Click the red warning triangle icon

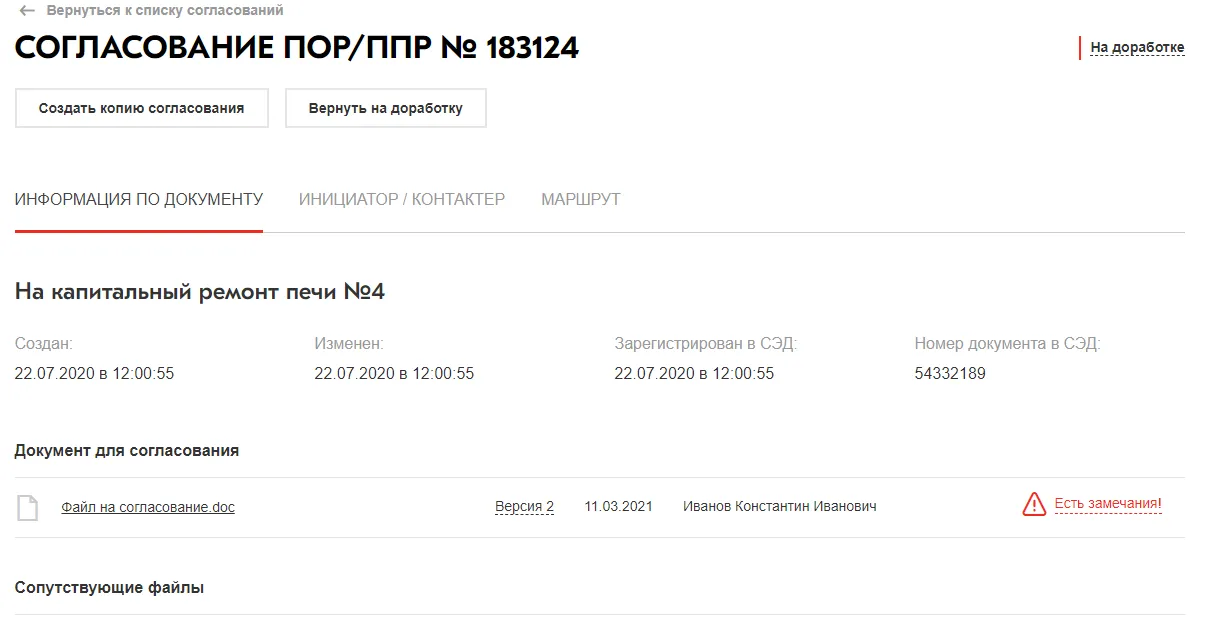[x=1034, y=505]
